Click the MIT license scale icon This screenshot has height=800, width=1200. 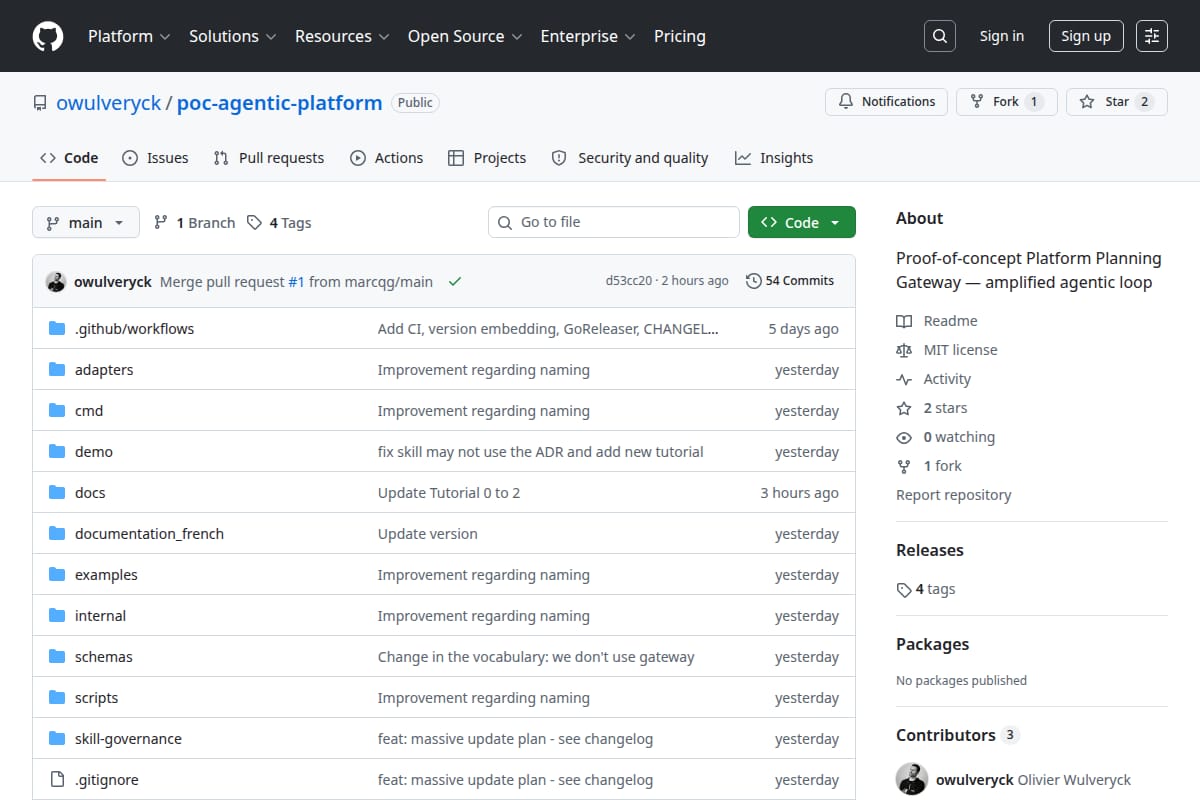(x=904, y=350)
